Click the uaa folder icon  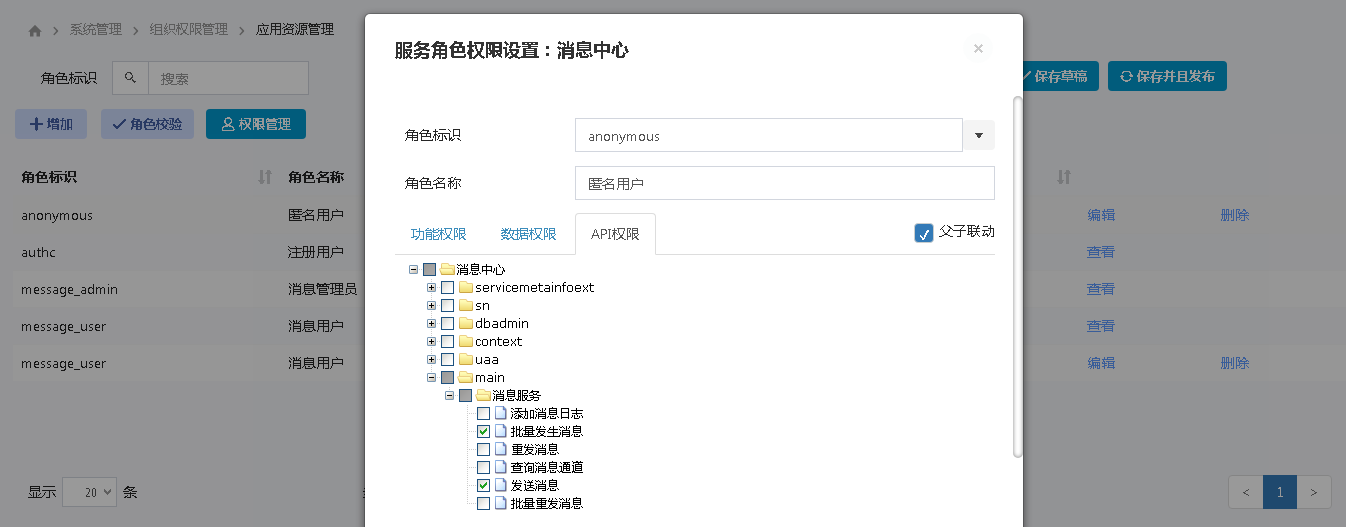(466, 360)
